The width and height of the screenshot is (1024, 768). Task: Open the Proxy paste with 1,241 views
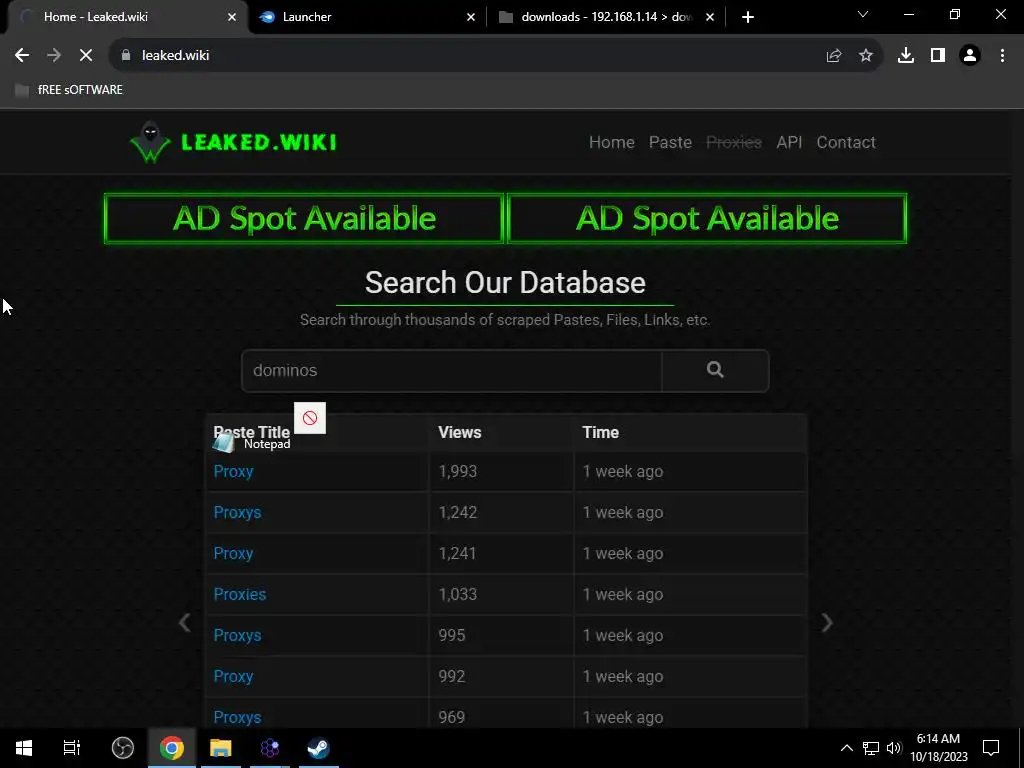pyautogui.click(x=233, y=554)
